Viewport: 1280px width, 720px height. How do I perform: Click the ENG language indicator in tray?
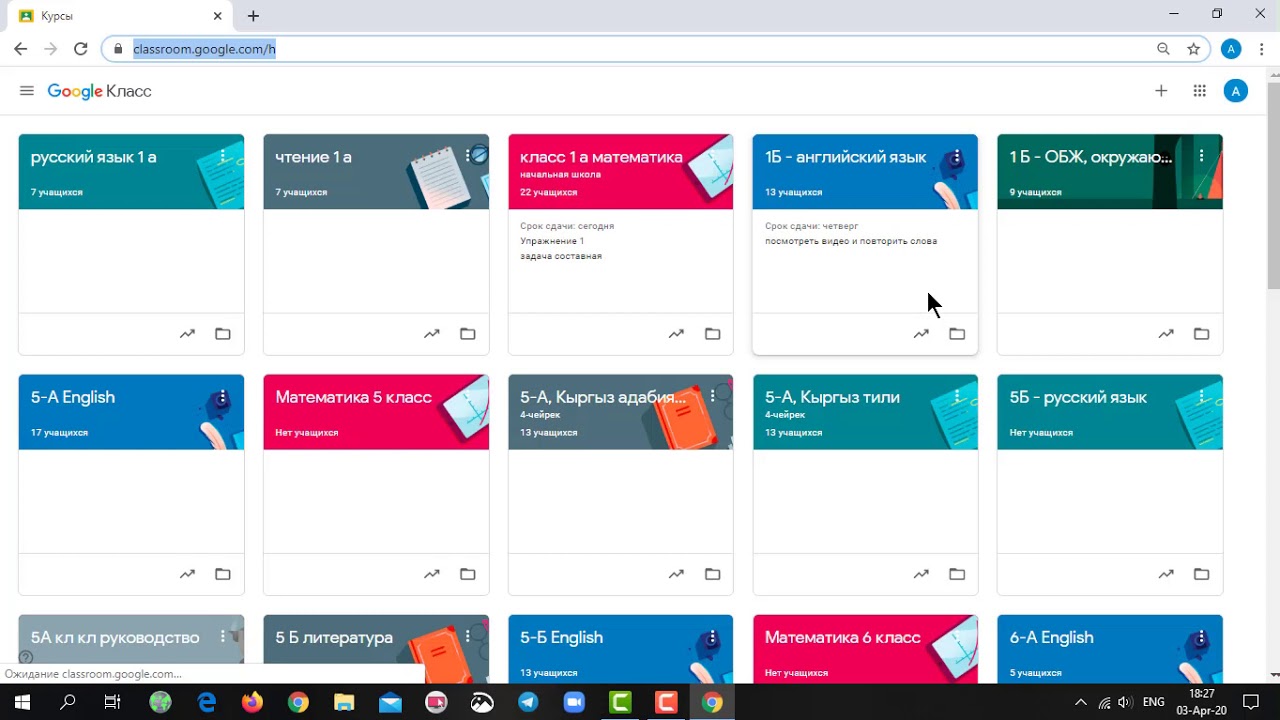click(1153, 702)
